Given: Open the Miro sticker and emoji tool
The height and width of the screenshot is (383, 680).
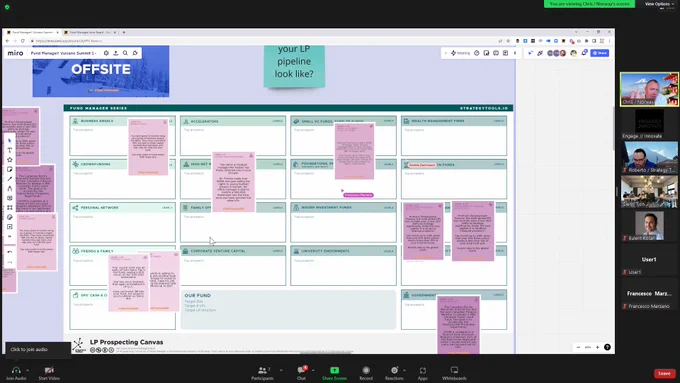Looking at the screenshot, I should [x=10, y=217].
